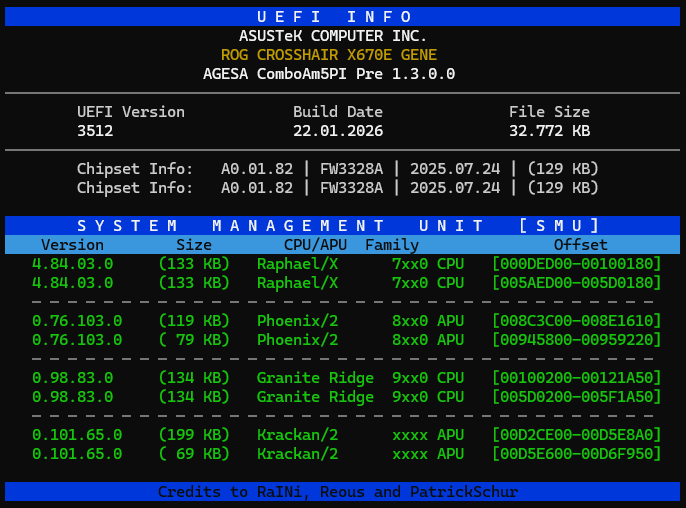Click the ( 79 KB) Phoenix/2 size
This screenshot has height=508, width=686.
click(194, 340)
